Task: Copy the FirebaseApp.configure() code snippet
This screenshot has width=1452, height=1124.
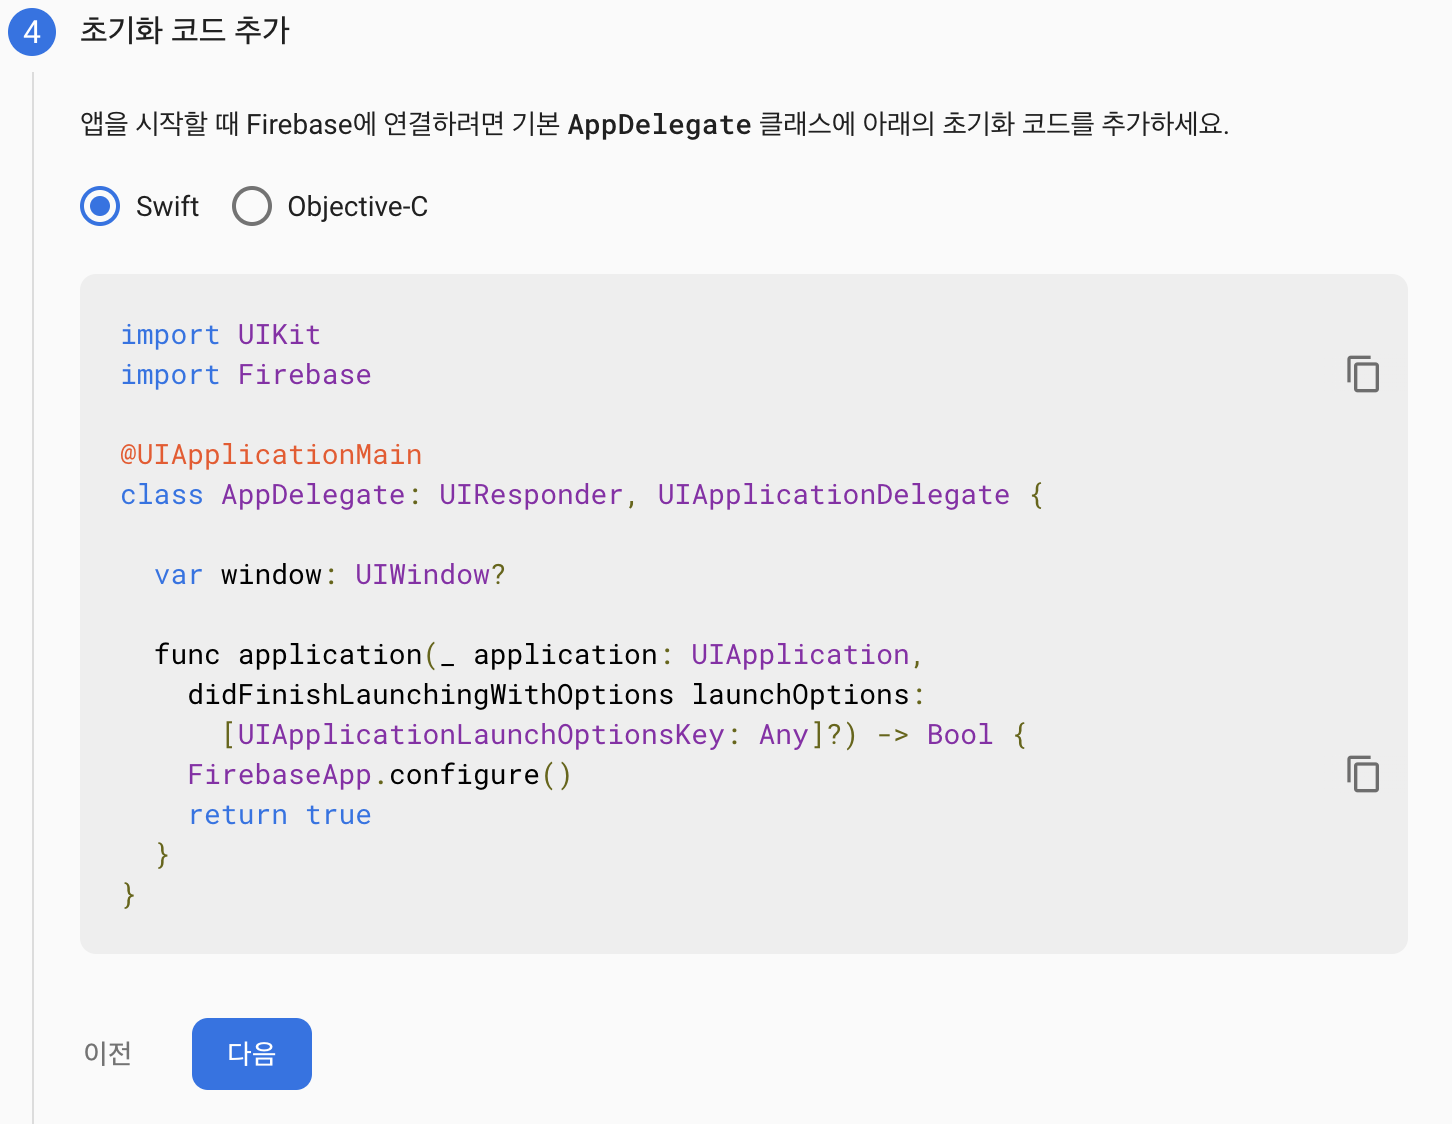Action: pos(1362,774)
